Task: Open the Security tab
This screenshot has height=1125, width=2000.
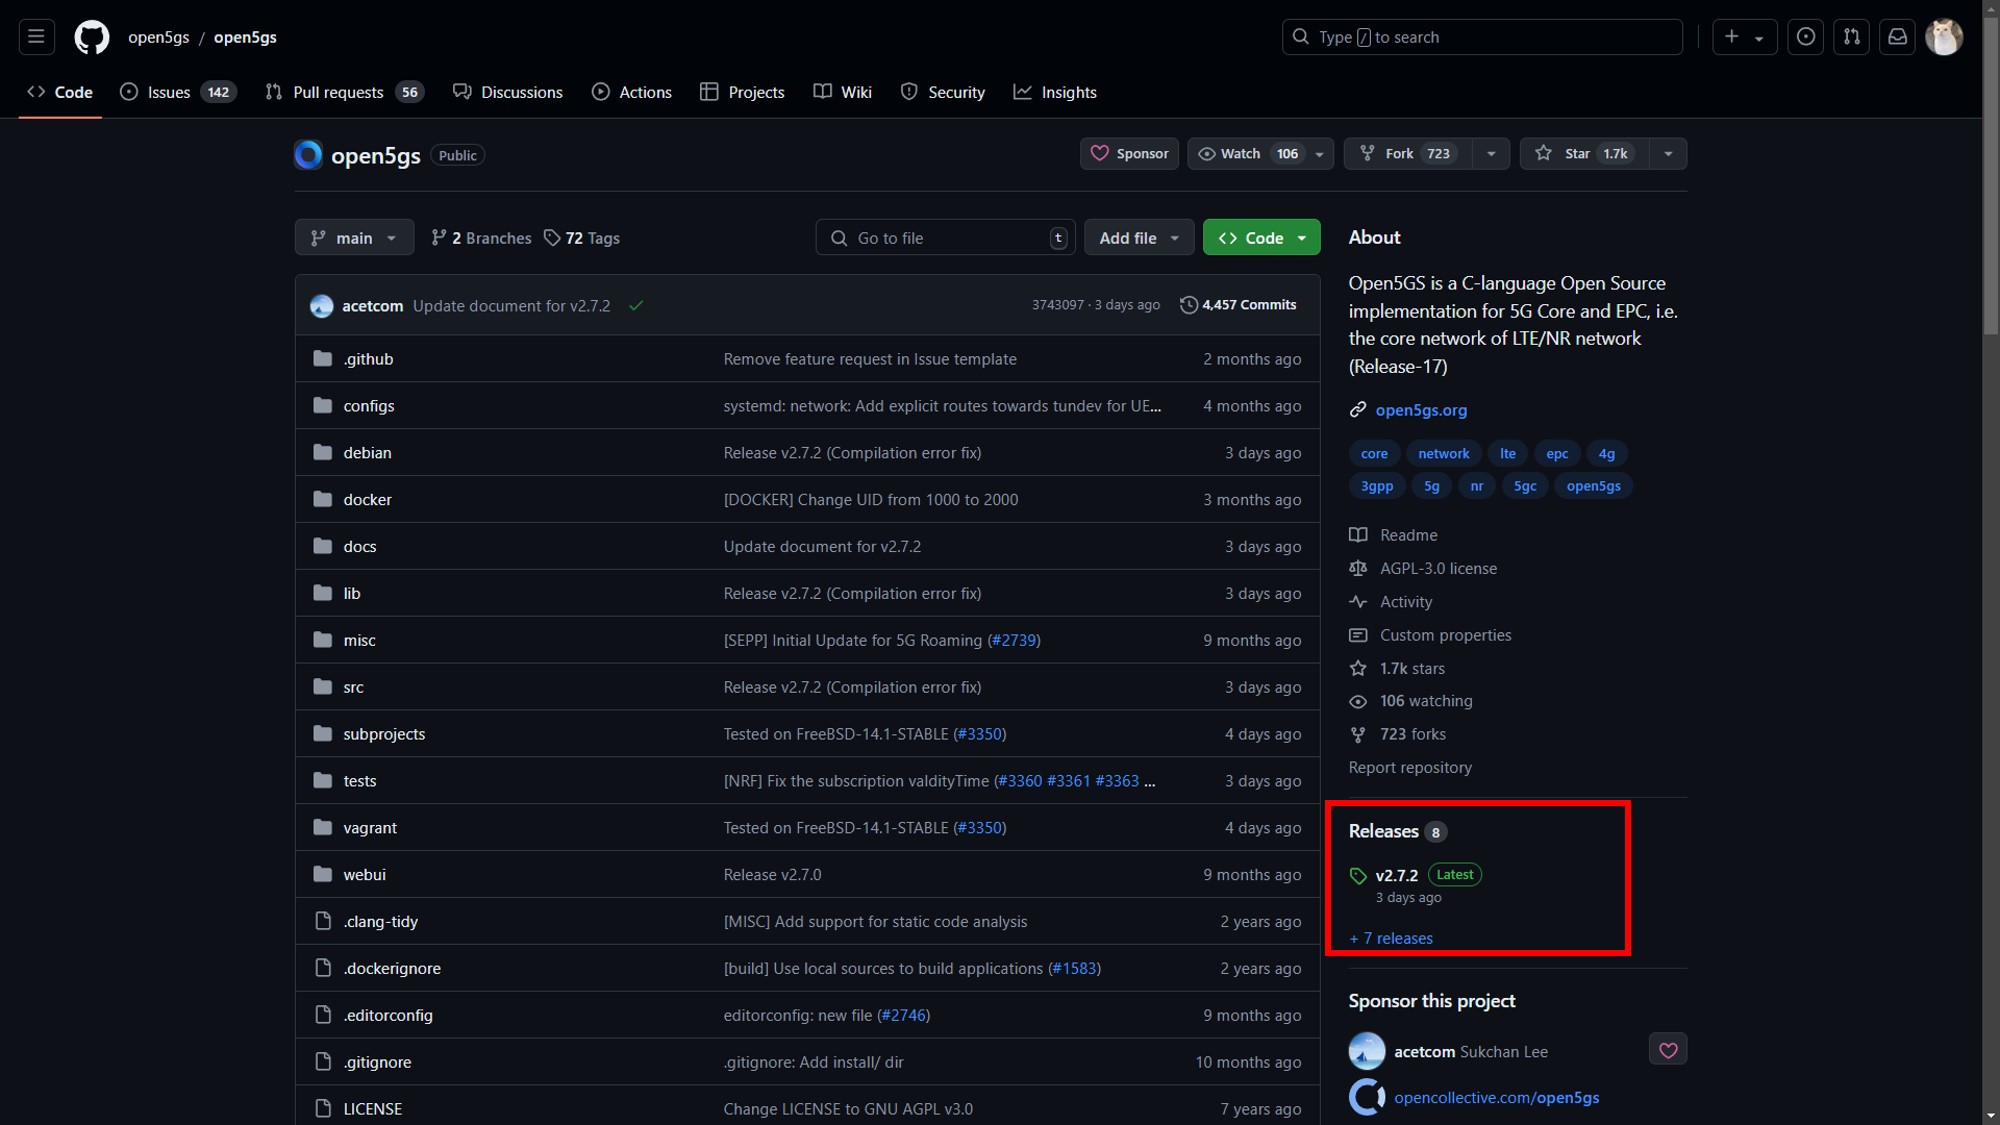Action: [943, 92]
